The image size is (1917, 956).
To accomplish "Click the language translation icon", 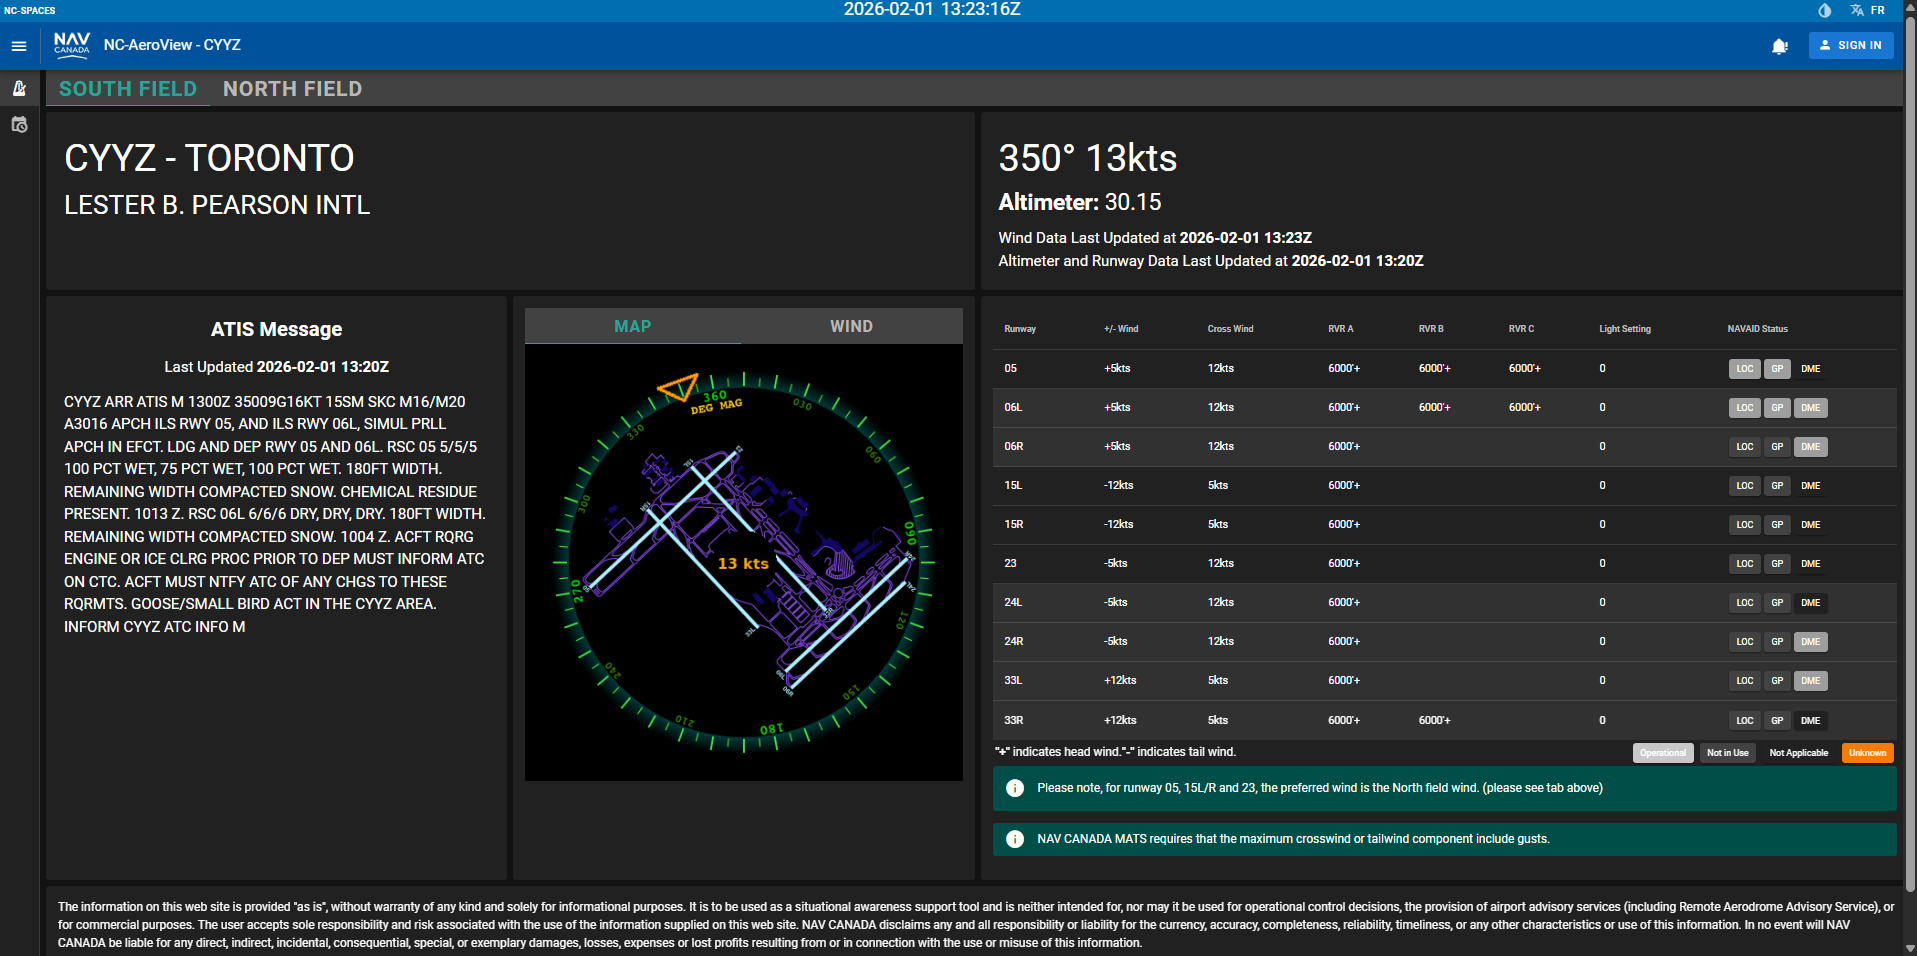I will click(x=1858, y=10).
